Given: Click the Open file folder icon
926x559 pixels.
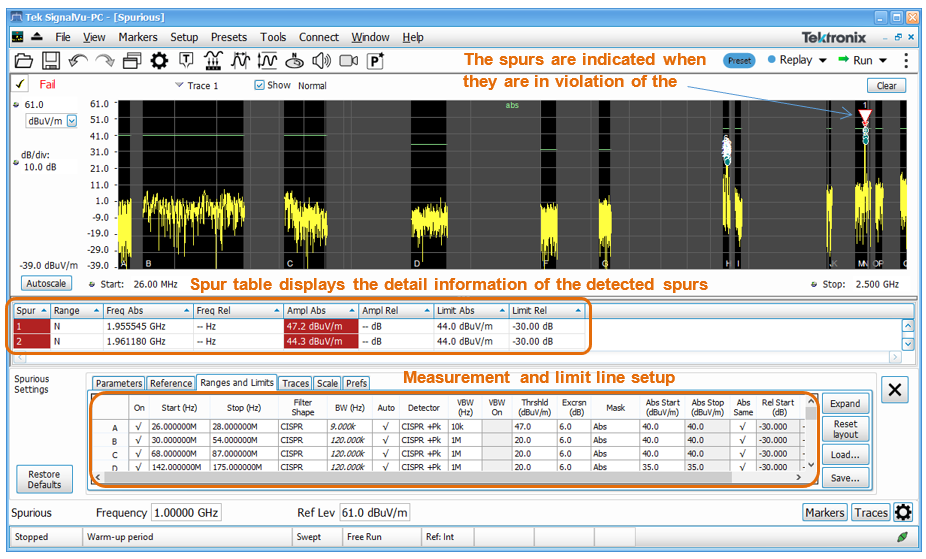Looking at the screenshot, I should 24,61.
